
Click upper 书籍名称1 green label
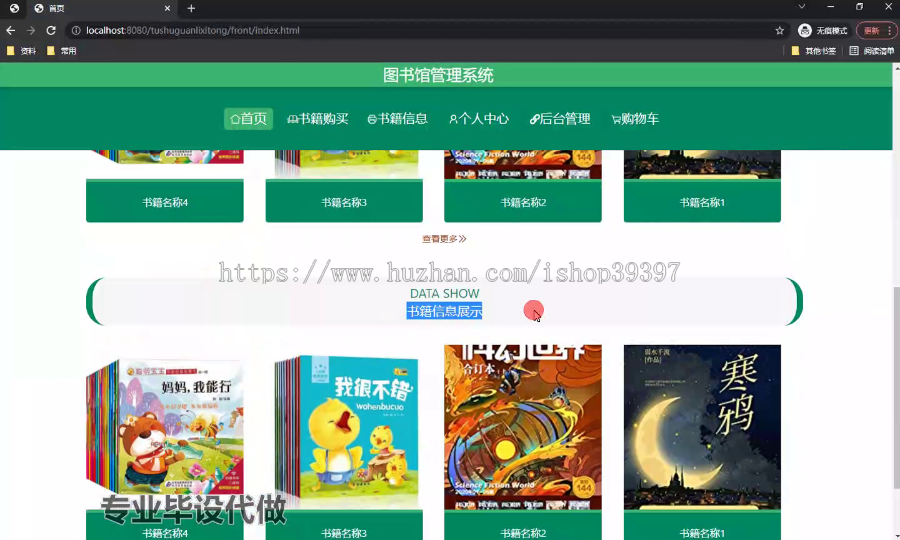point(702,201)
